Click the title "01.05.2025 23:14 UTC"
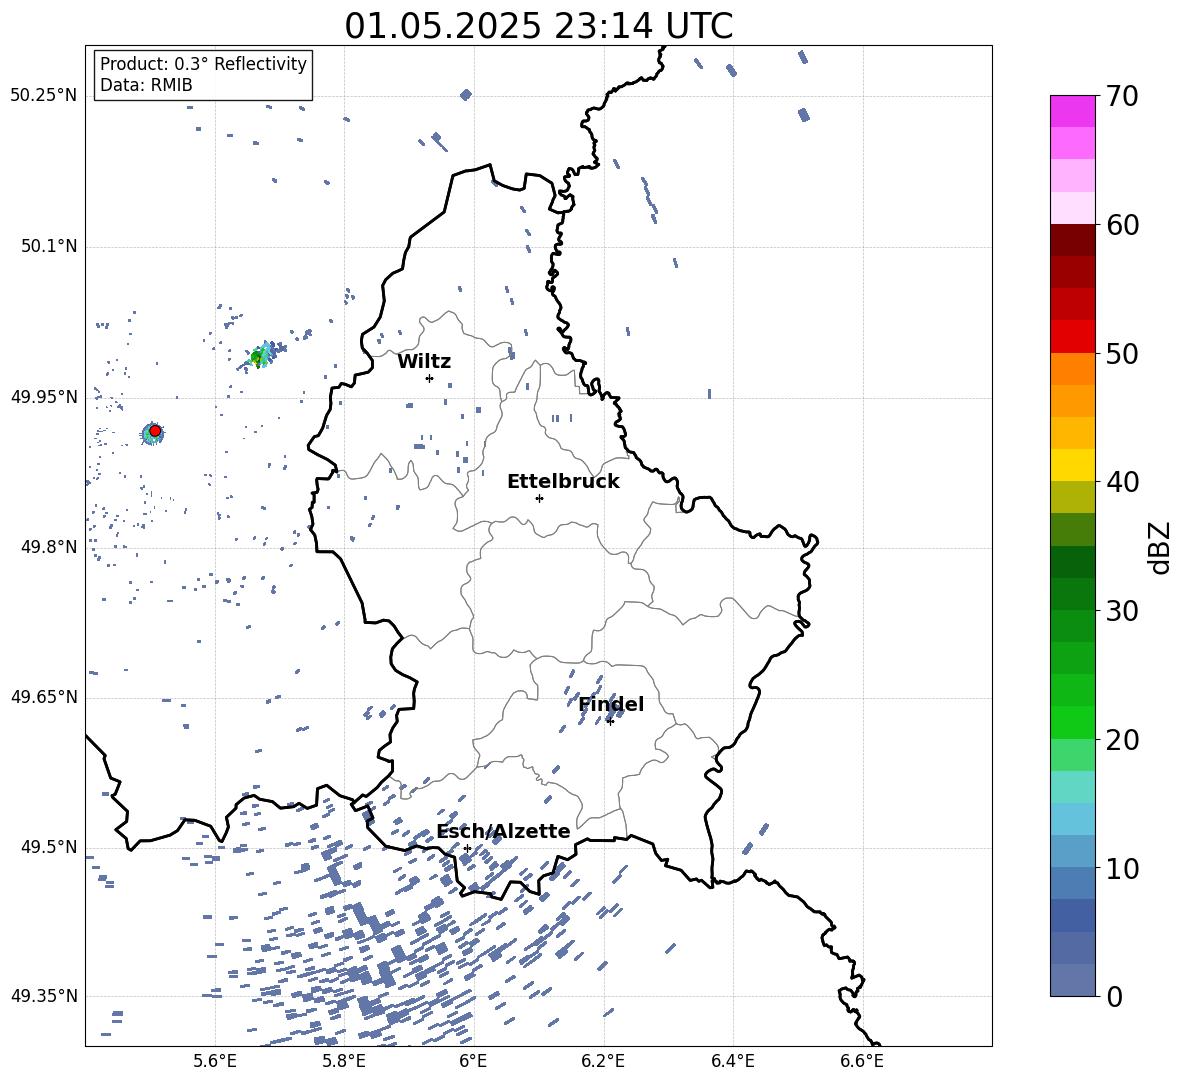Viewport: 1184px width, 1081px height. coord(538,26)
